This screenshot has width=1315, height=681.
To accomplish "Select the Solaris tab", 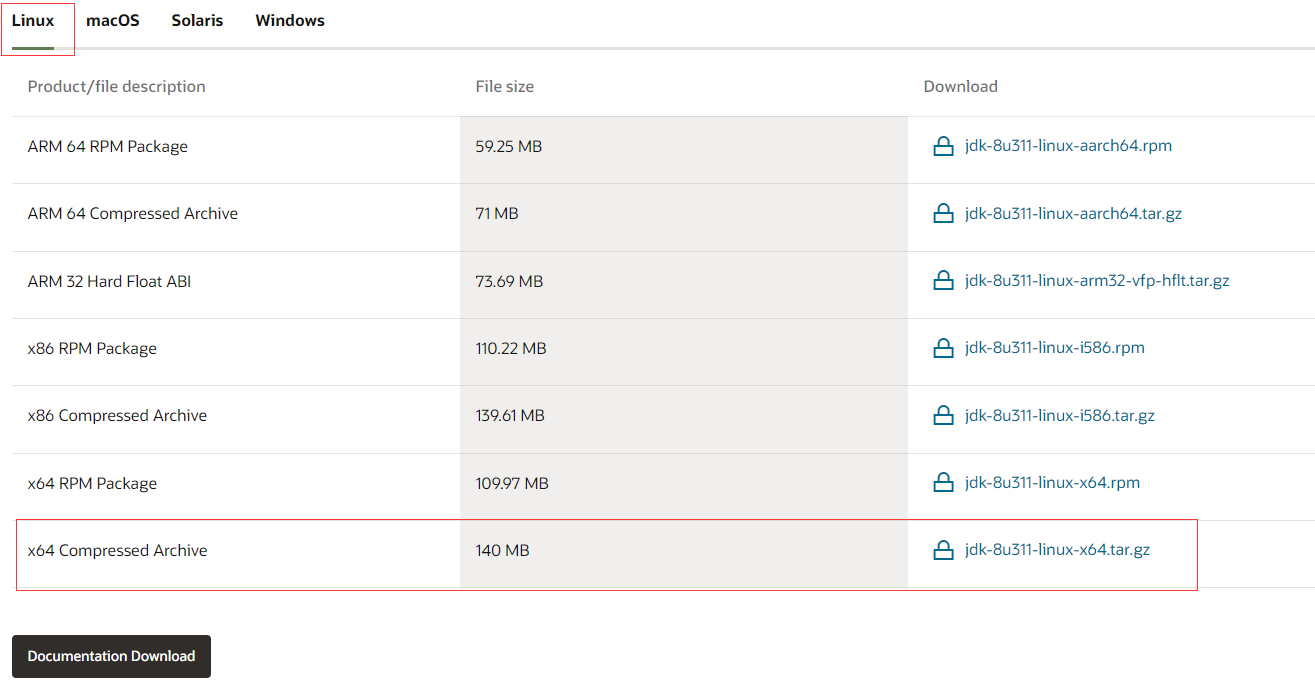I will pos(197,21).
